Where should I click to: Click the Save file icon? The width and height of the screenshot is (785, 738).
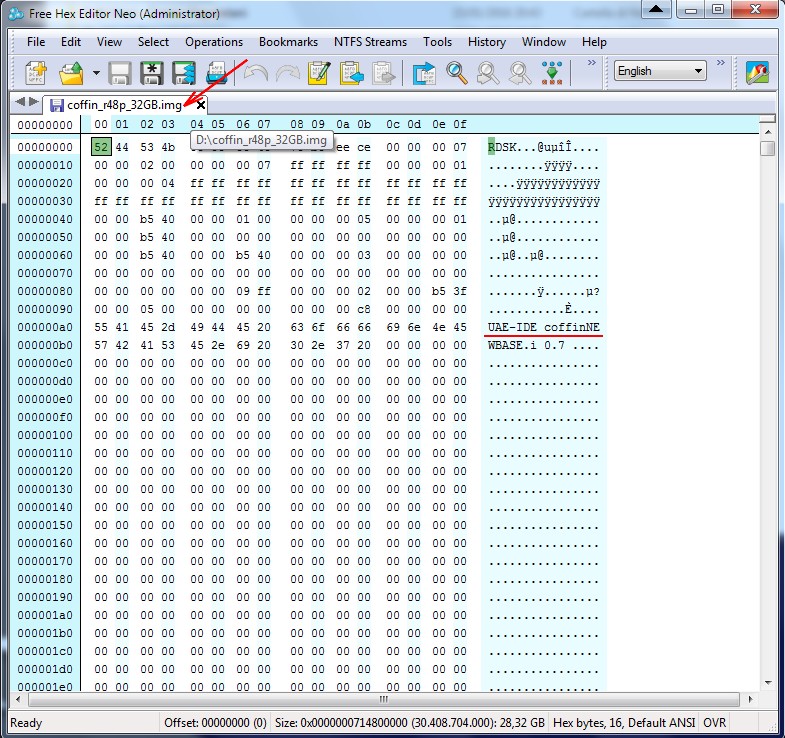tap(120, 72)
